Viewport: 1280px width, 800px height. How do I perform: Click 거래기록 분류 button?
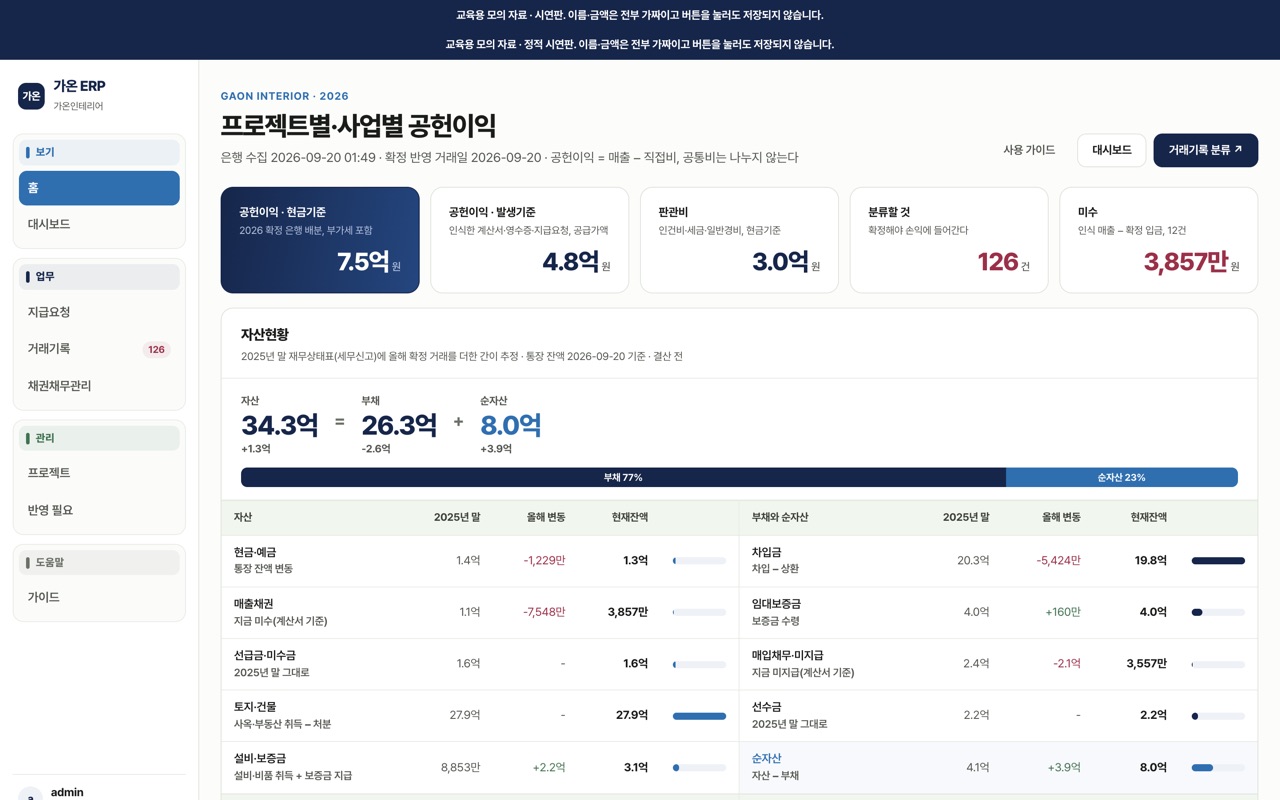pyautogui.click(x=1205, y=150)
